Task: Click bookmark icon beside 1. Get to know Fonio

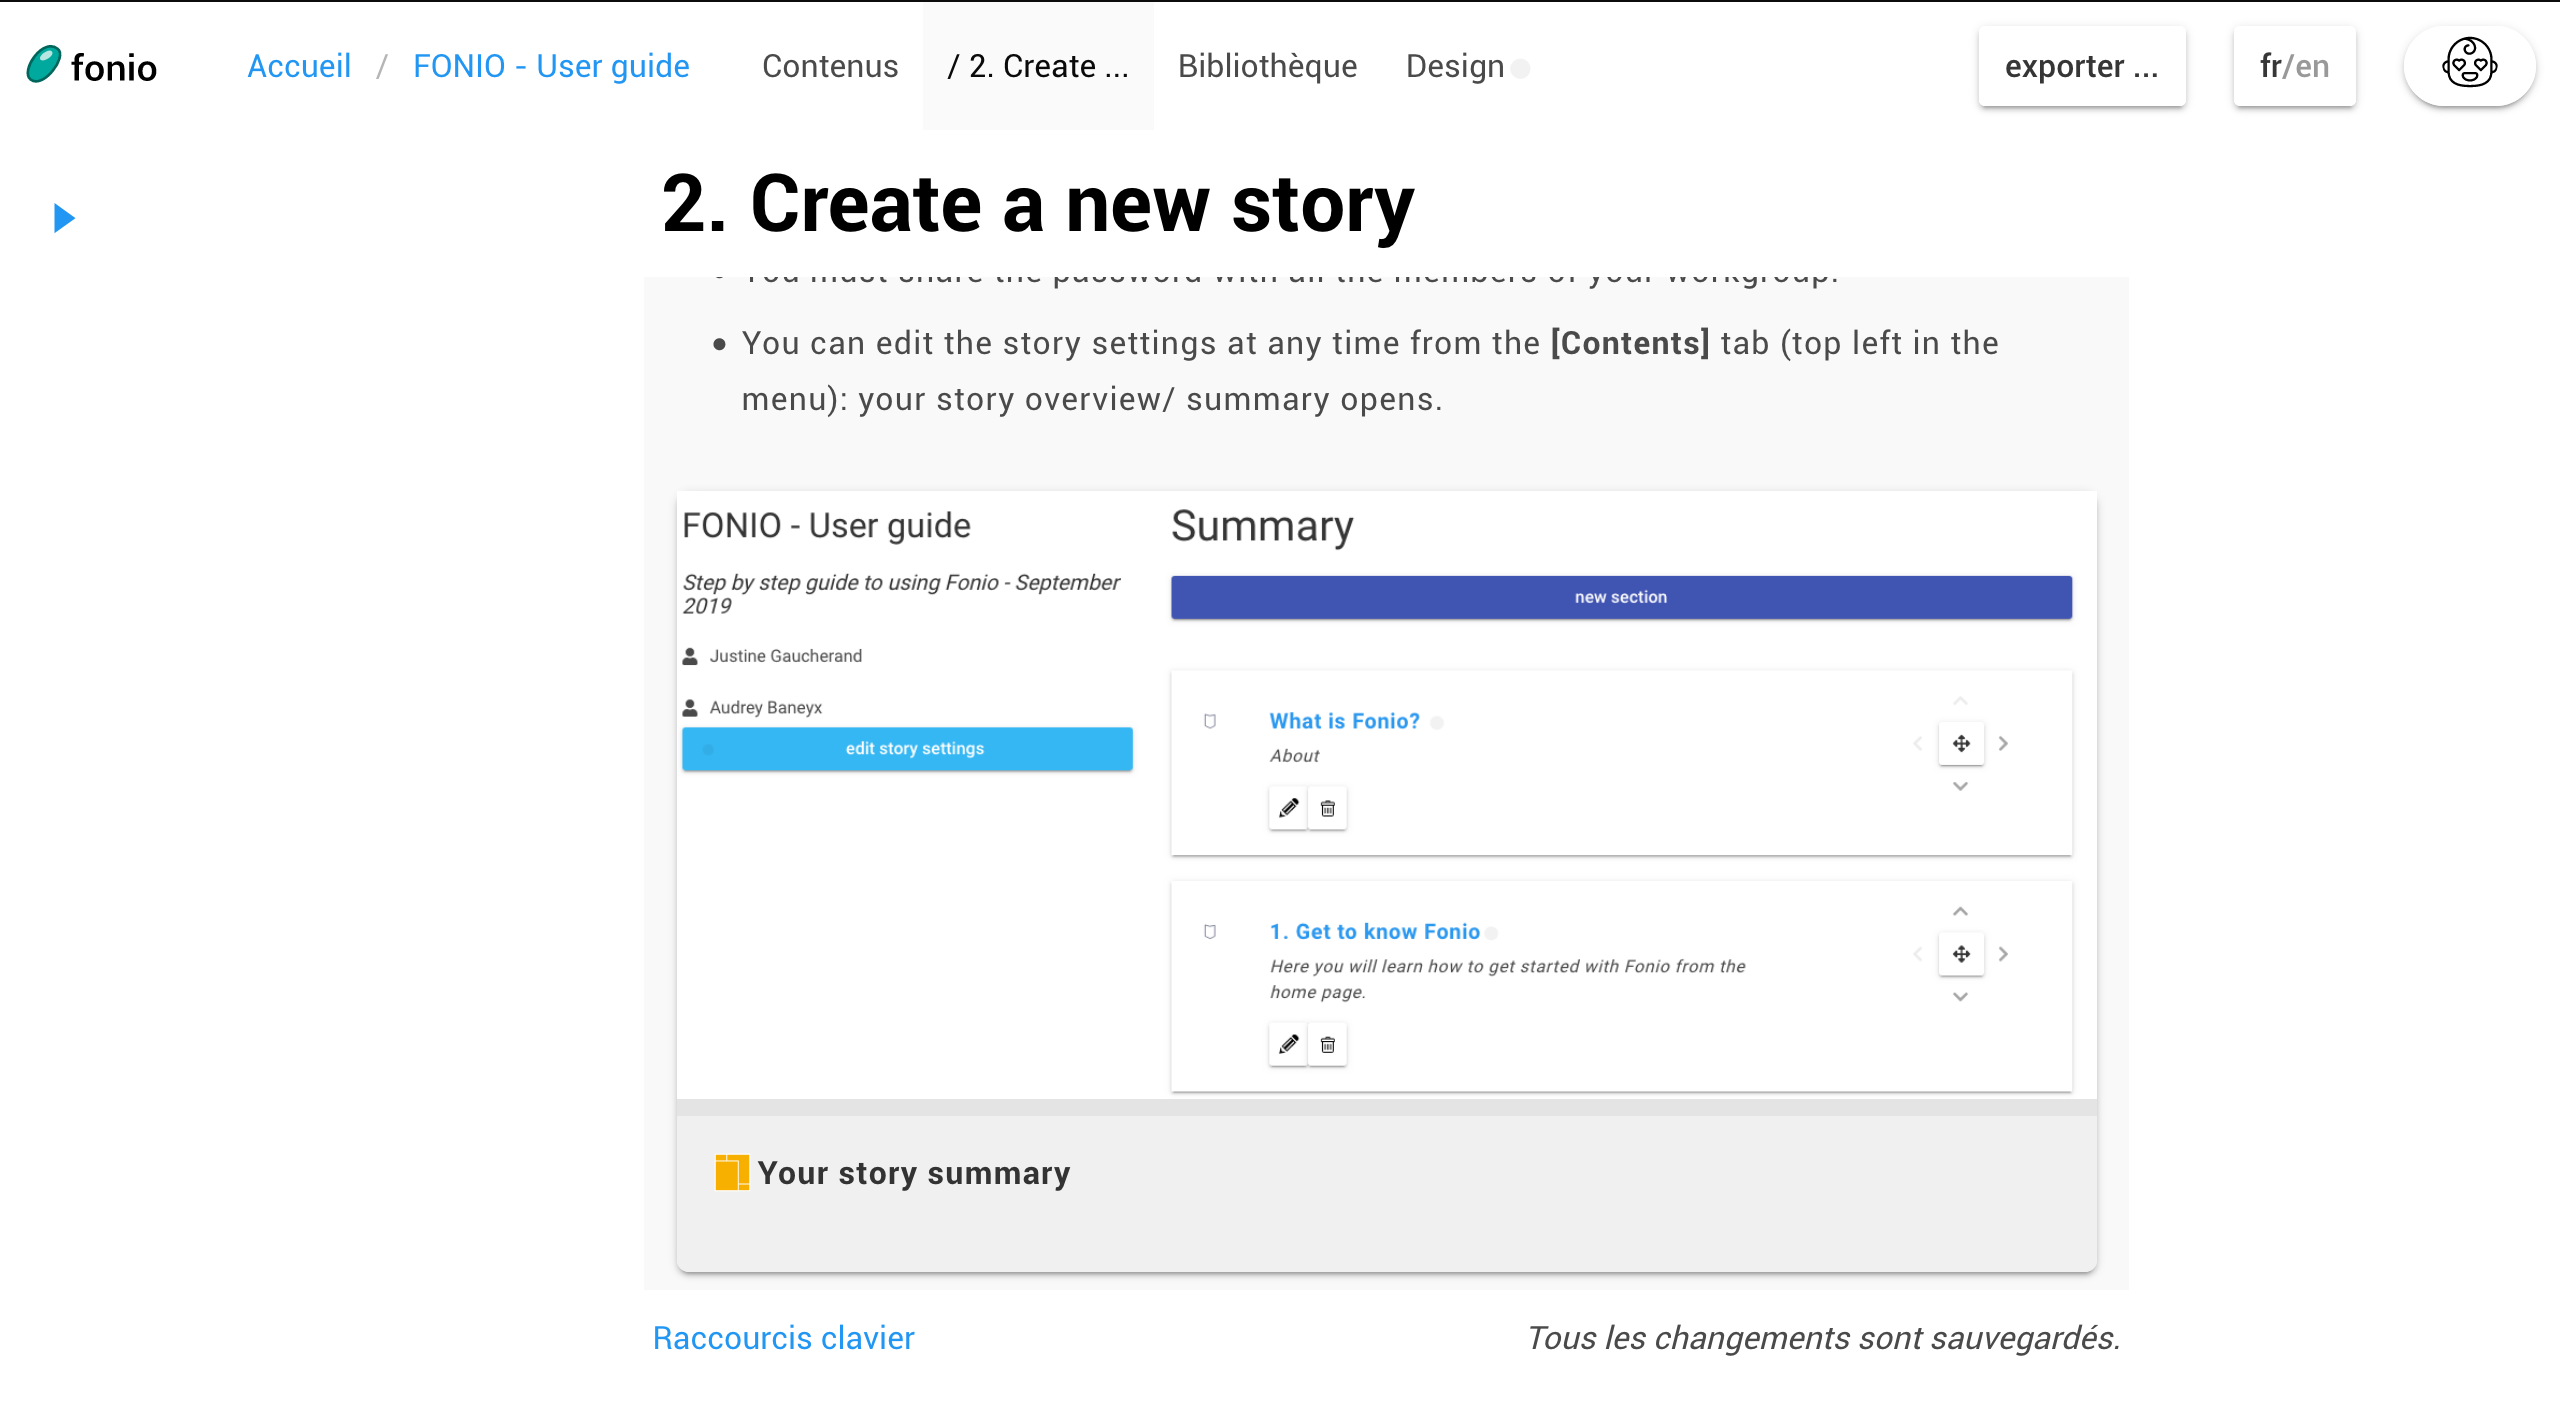Action: coord(1210,932)
